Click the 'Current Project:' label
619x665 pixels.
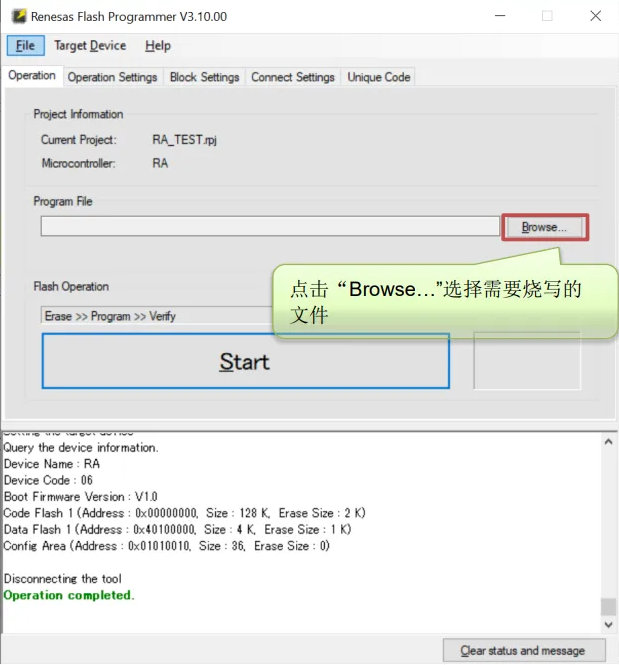(78, 140)
